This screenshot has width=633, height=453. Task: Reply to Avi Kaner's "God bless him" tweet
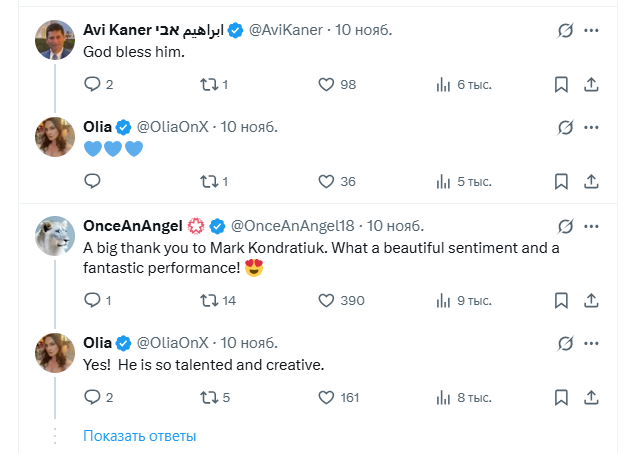tap(93, 85)
